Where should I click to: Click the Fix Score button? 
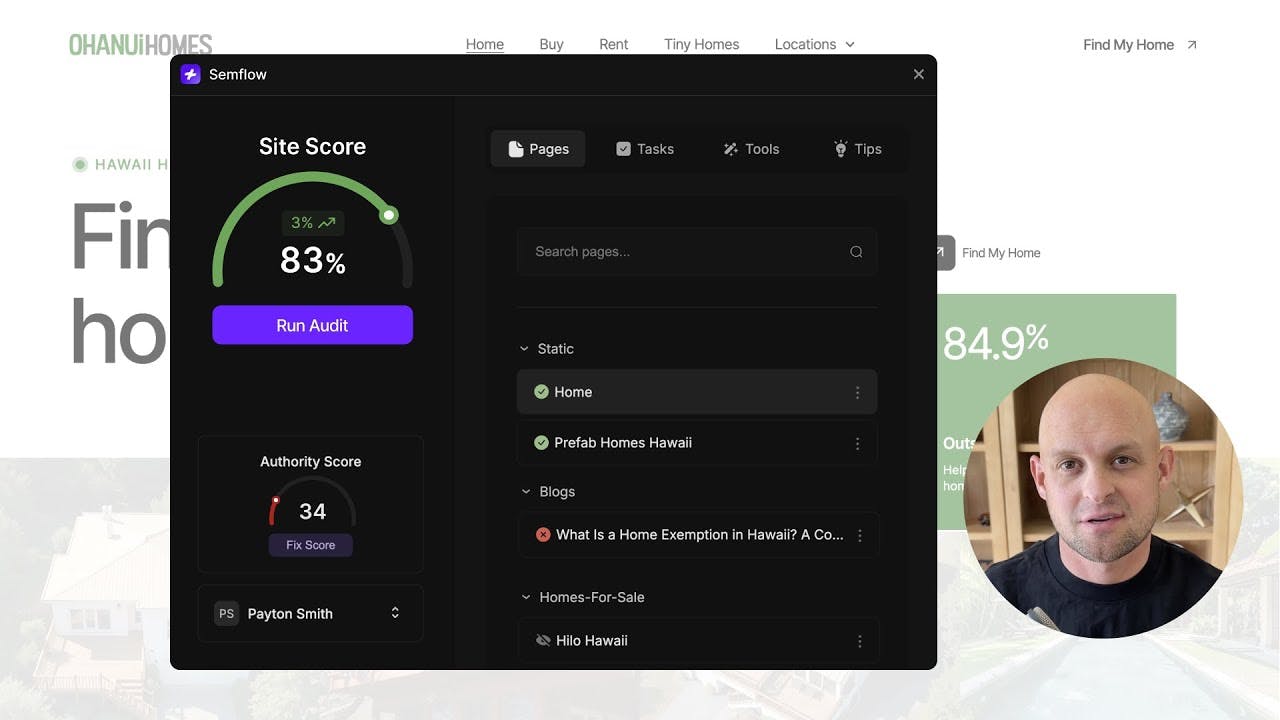(310, 545)
